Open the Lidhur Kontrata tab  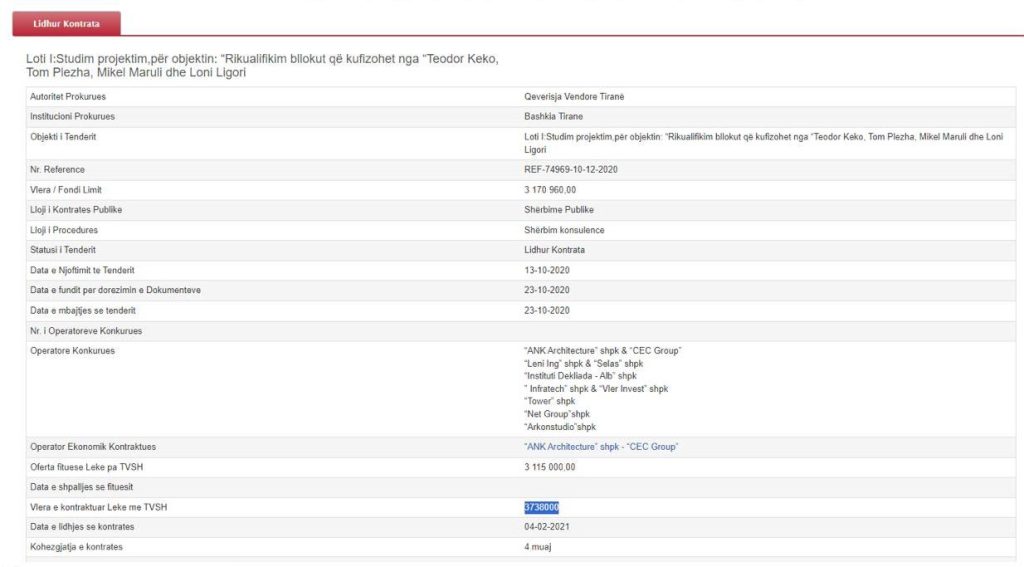click(x=67, y=23)
